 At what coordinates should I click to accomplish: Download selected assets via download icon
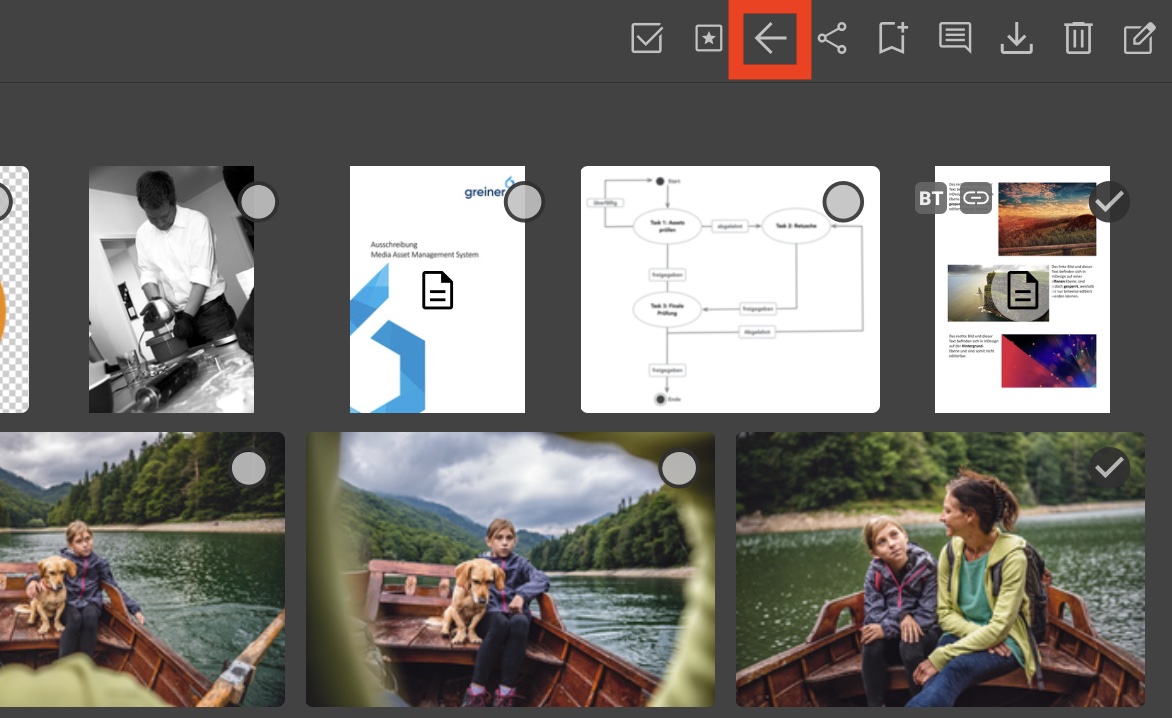coord(1016,39)
